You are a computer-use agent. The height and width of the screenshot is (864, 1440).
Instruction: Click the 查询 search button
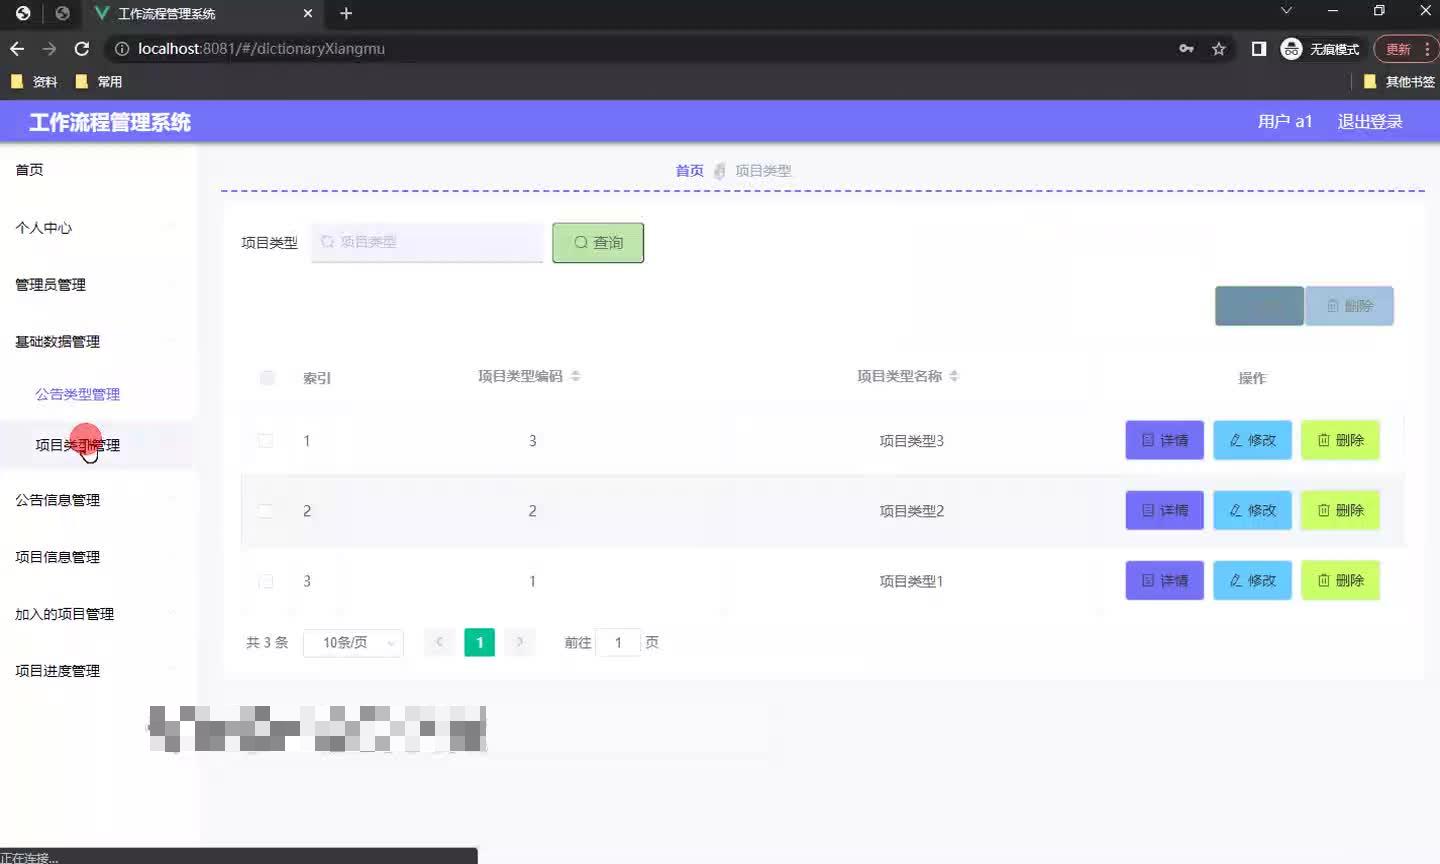pyautogui.click(x=598, y=243)
